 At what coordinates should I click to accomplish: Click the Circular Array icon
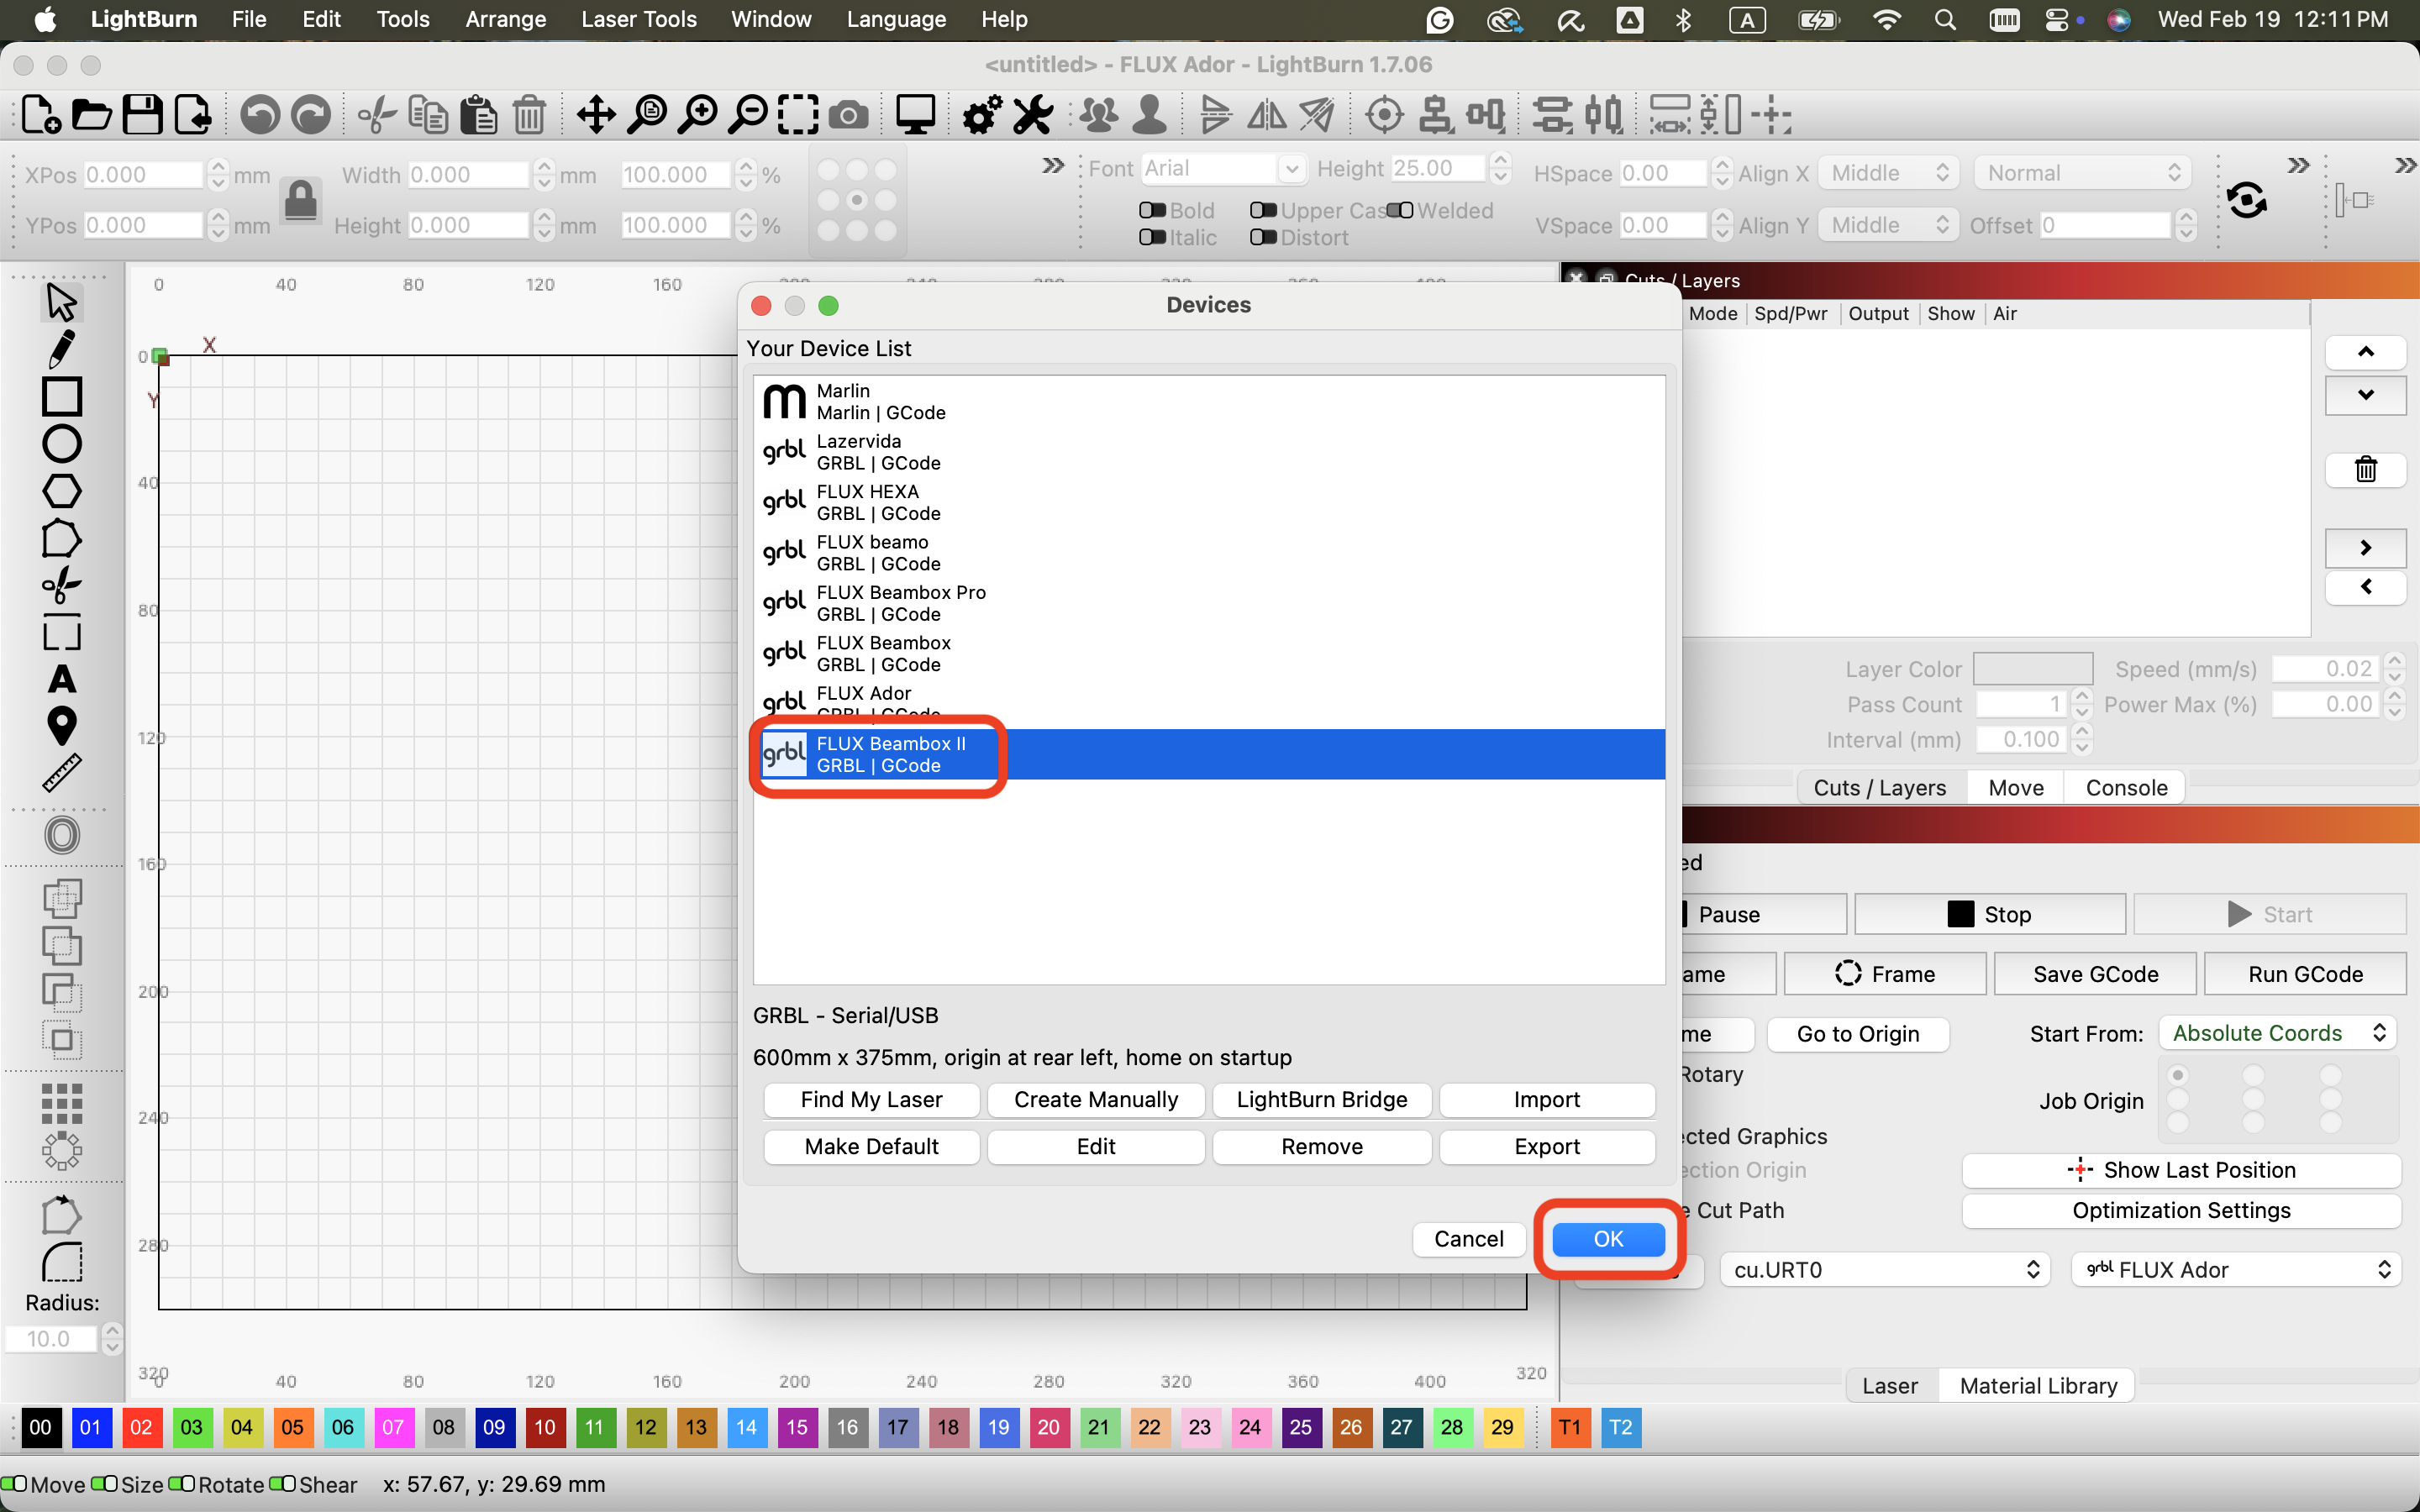61,1151
